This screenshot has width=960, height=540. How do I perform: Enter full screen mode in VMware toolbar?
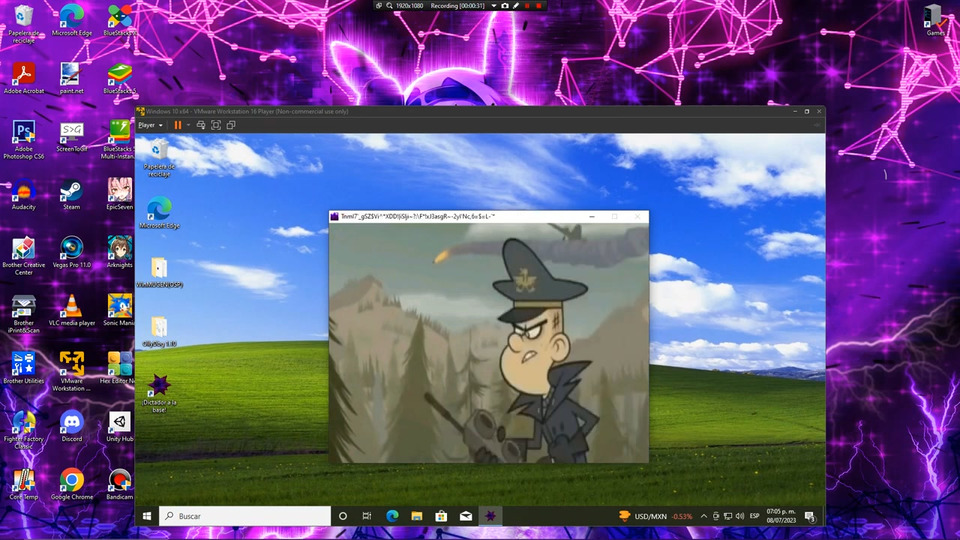216,125
